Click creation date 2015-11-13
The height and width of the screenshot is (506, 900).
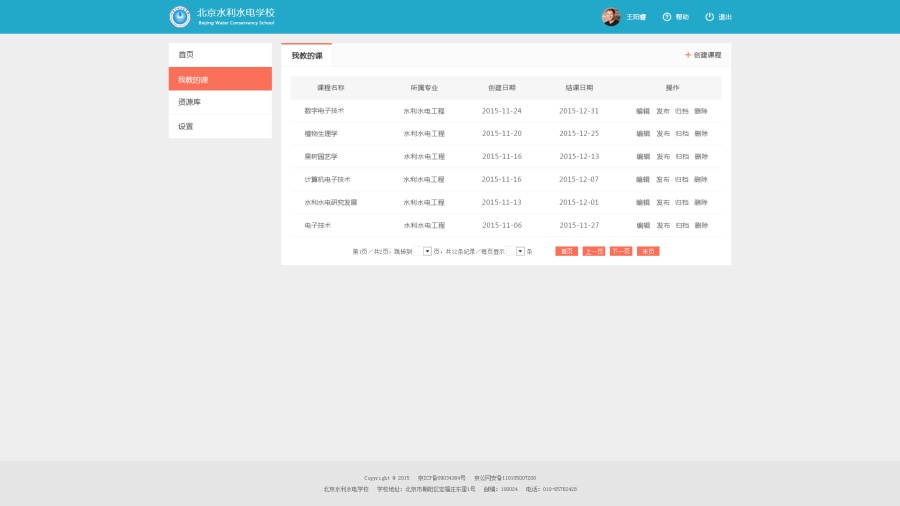point(502,202)
